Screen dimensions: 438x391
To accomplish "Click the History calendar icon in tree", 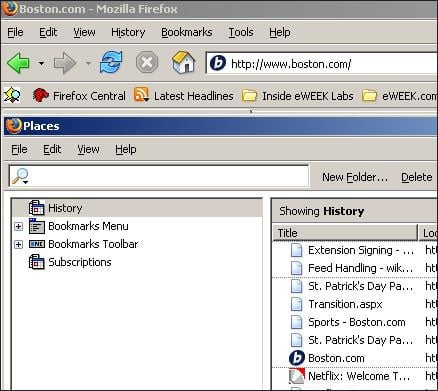I will 37,207.
